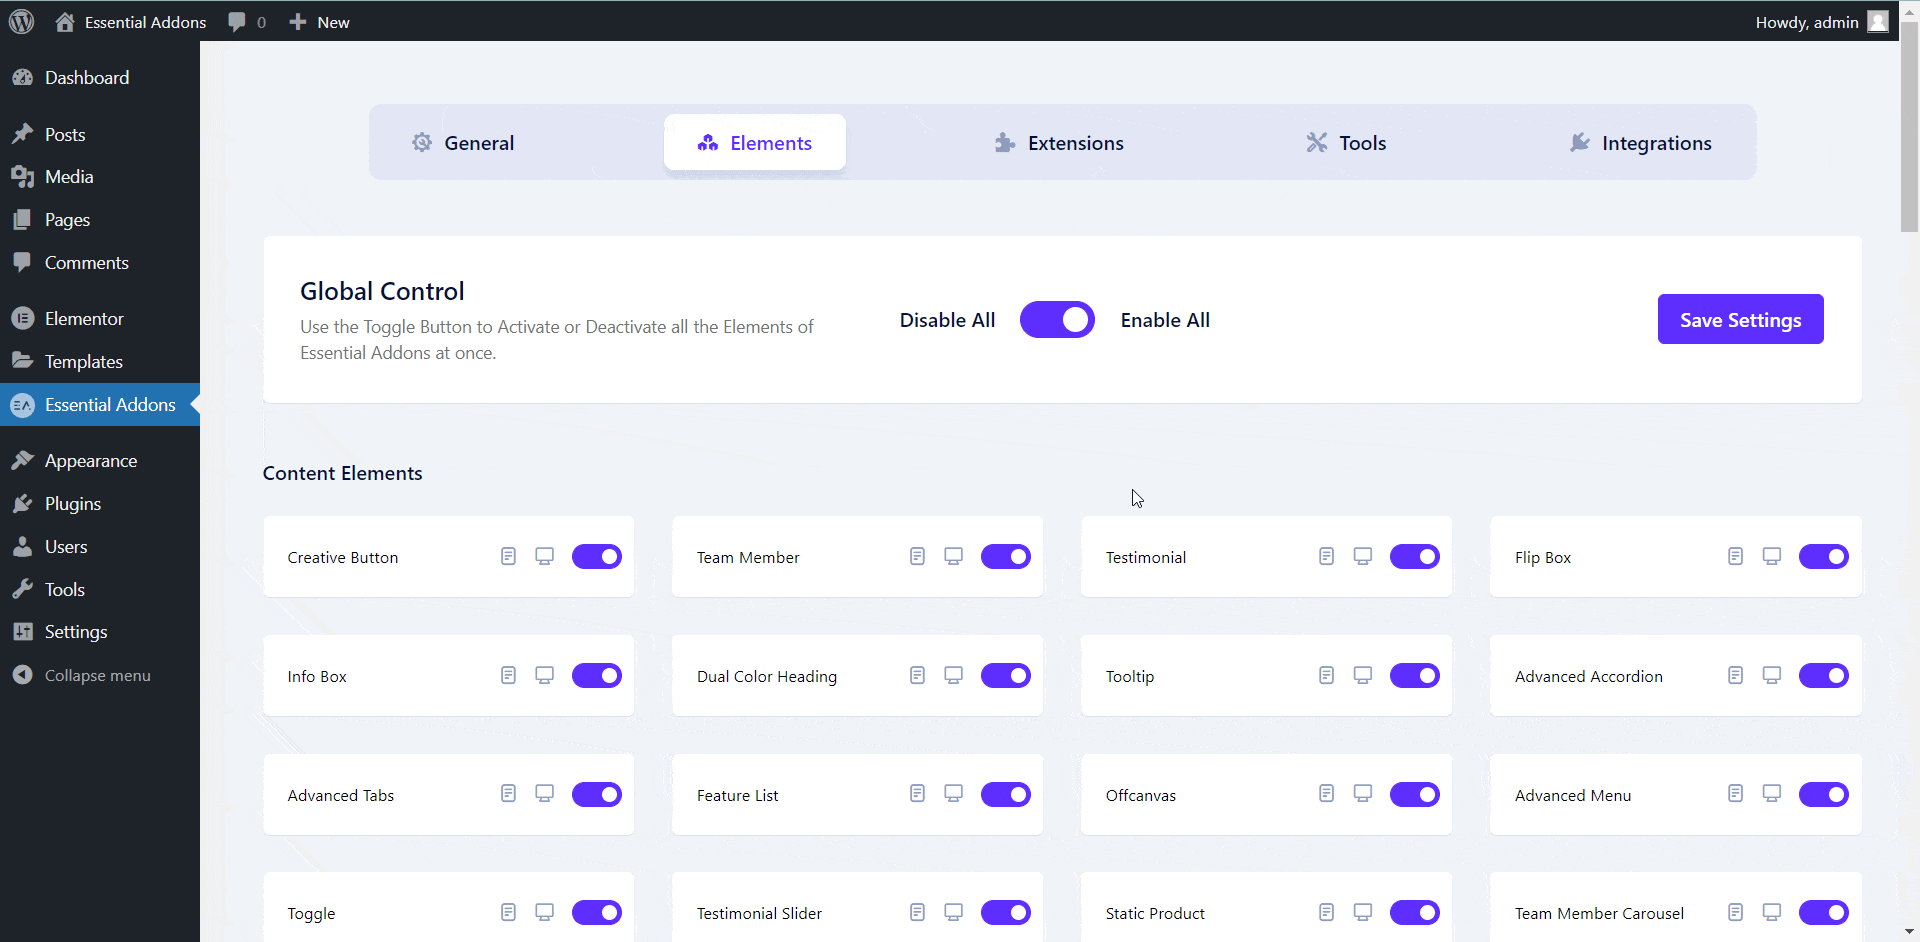Click the Save Settings button
This screenshot has width=1920, height=942.
tap(1740, 319)
